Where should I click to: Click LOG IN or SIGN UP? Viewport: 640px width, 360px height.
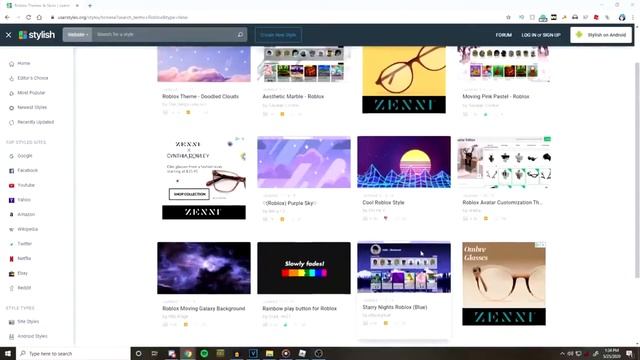click(x=540, y=35)
